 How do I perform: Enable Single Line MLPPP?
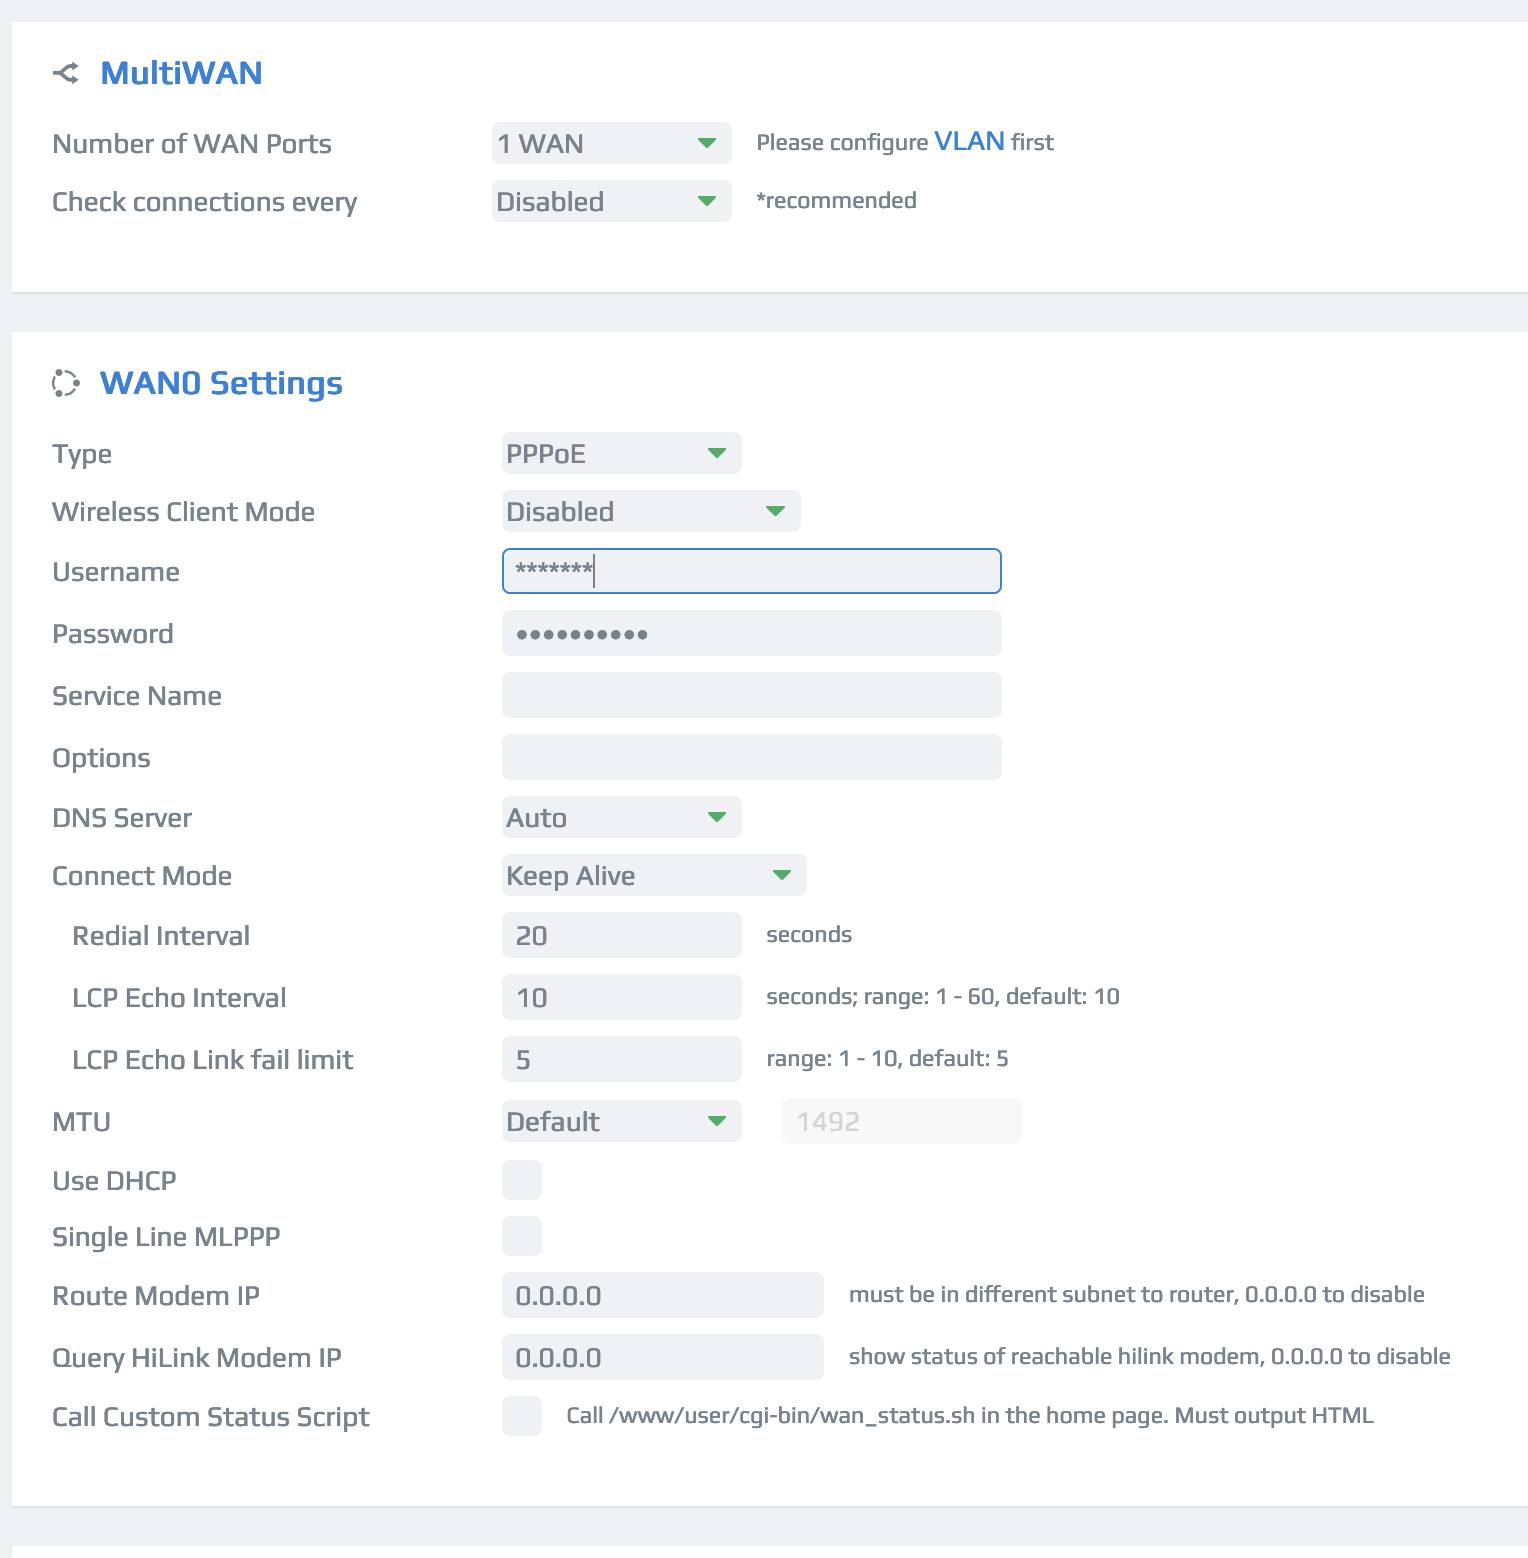521,1236
